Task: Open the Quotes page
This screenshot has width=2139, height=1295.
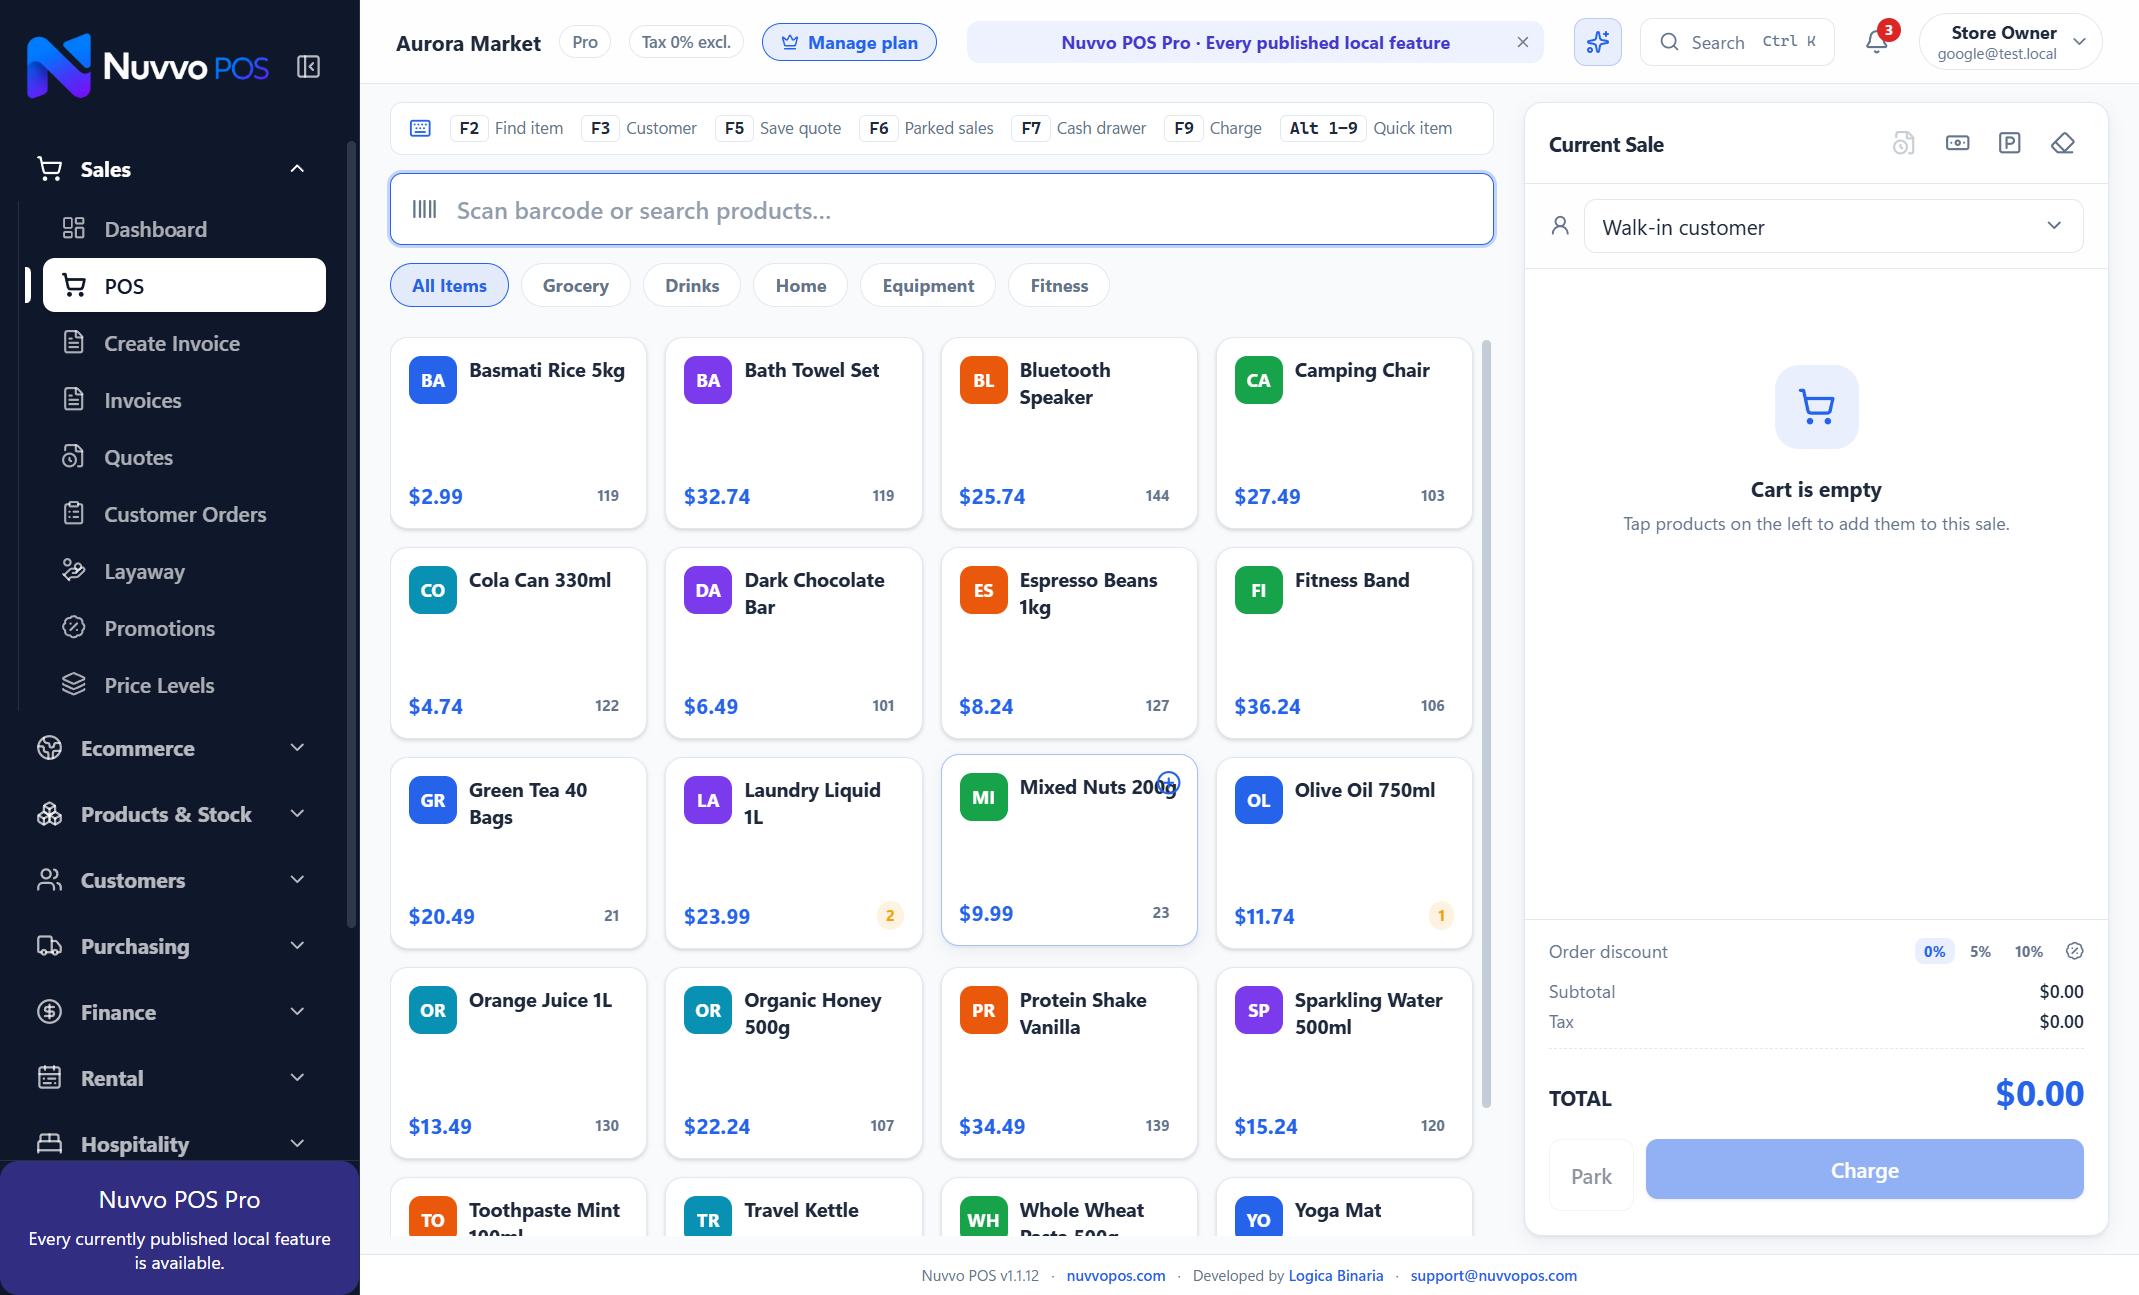Action: pos(184,457)
